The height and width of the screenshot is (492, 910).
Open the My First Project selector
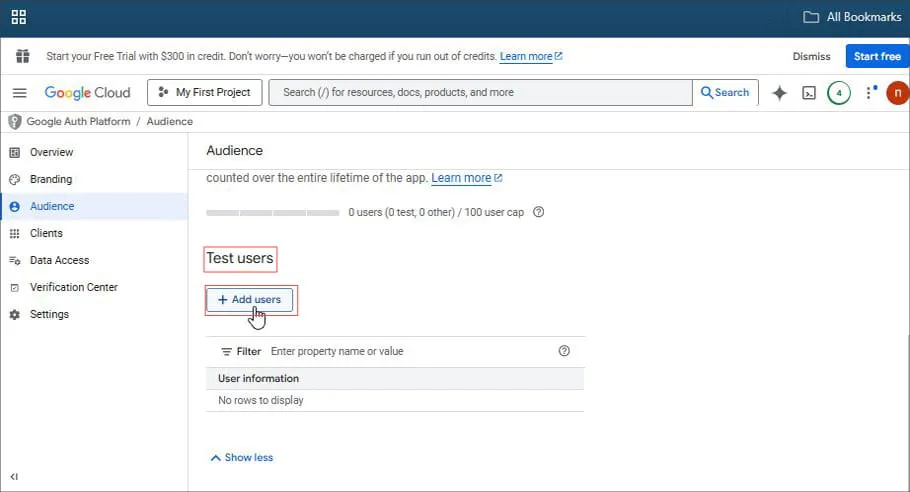click(205, 93)
